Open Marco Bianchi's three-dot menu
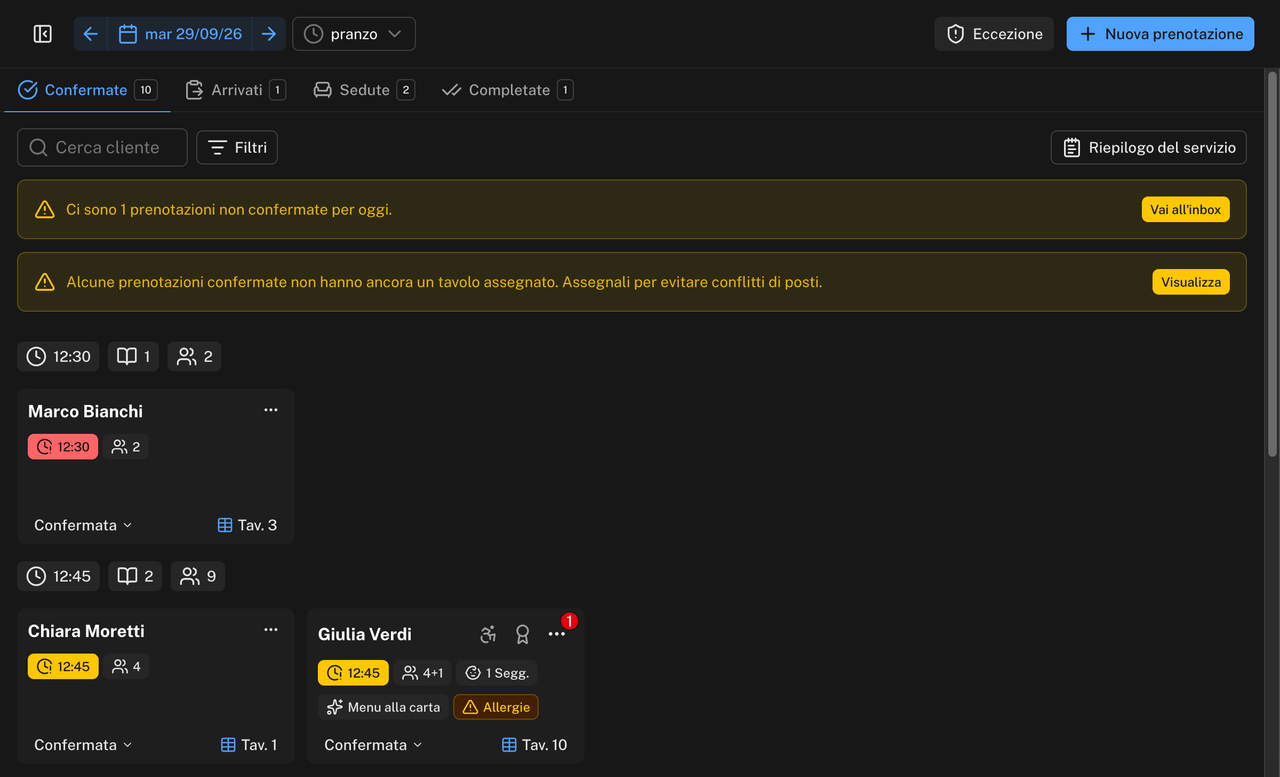Image resolution: width=1280 pixels, height=777 pixels. [x=271, y=410]
